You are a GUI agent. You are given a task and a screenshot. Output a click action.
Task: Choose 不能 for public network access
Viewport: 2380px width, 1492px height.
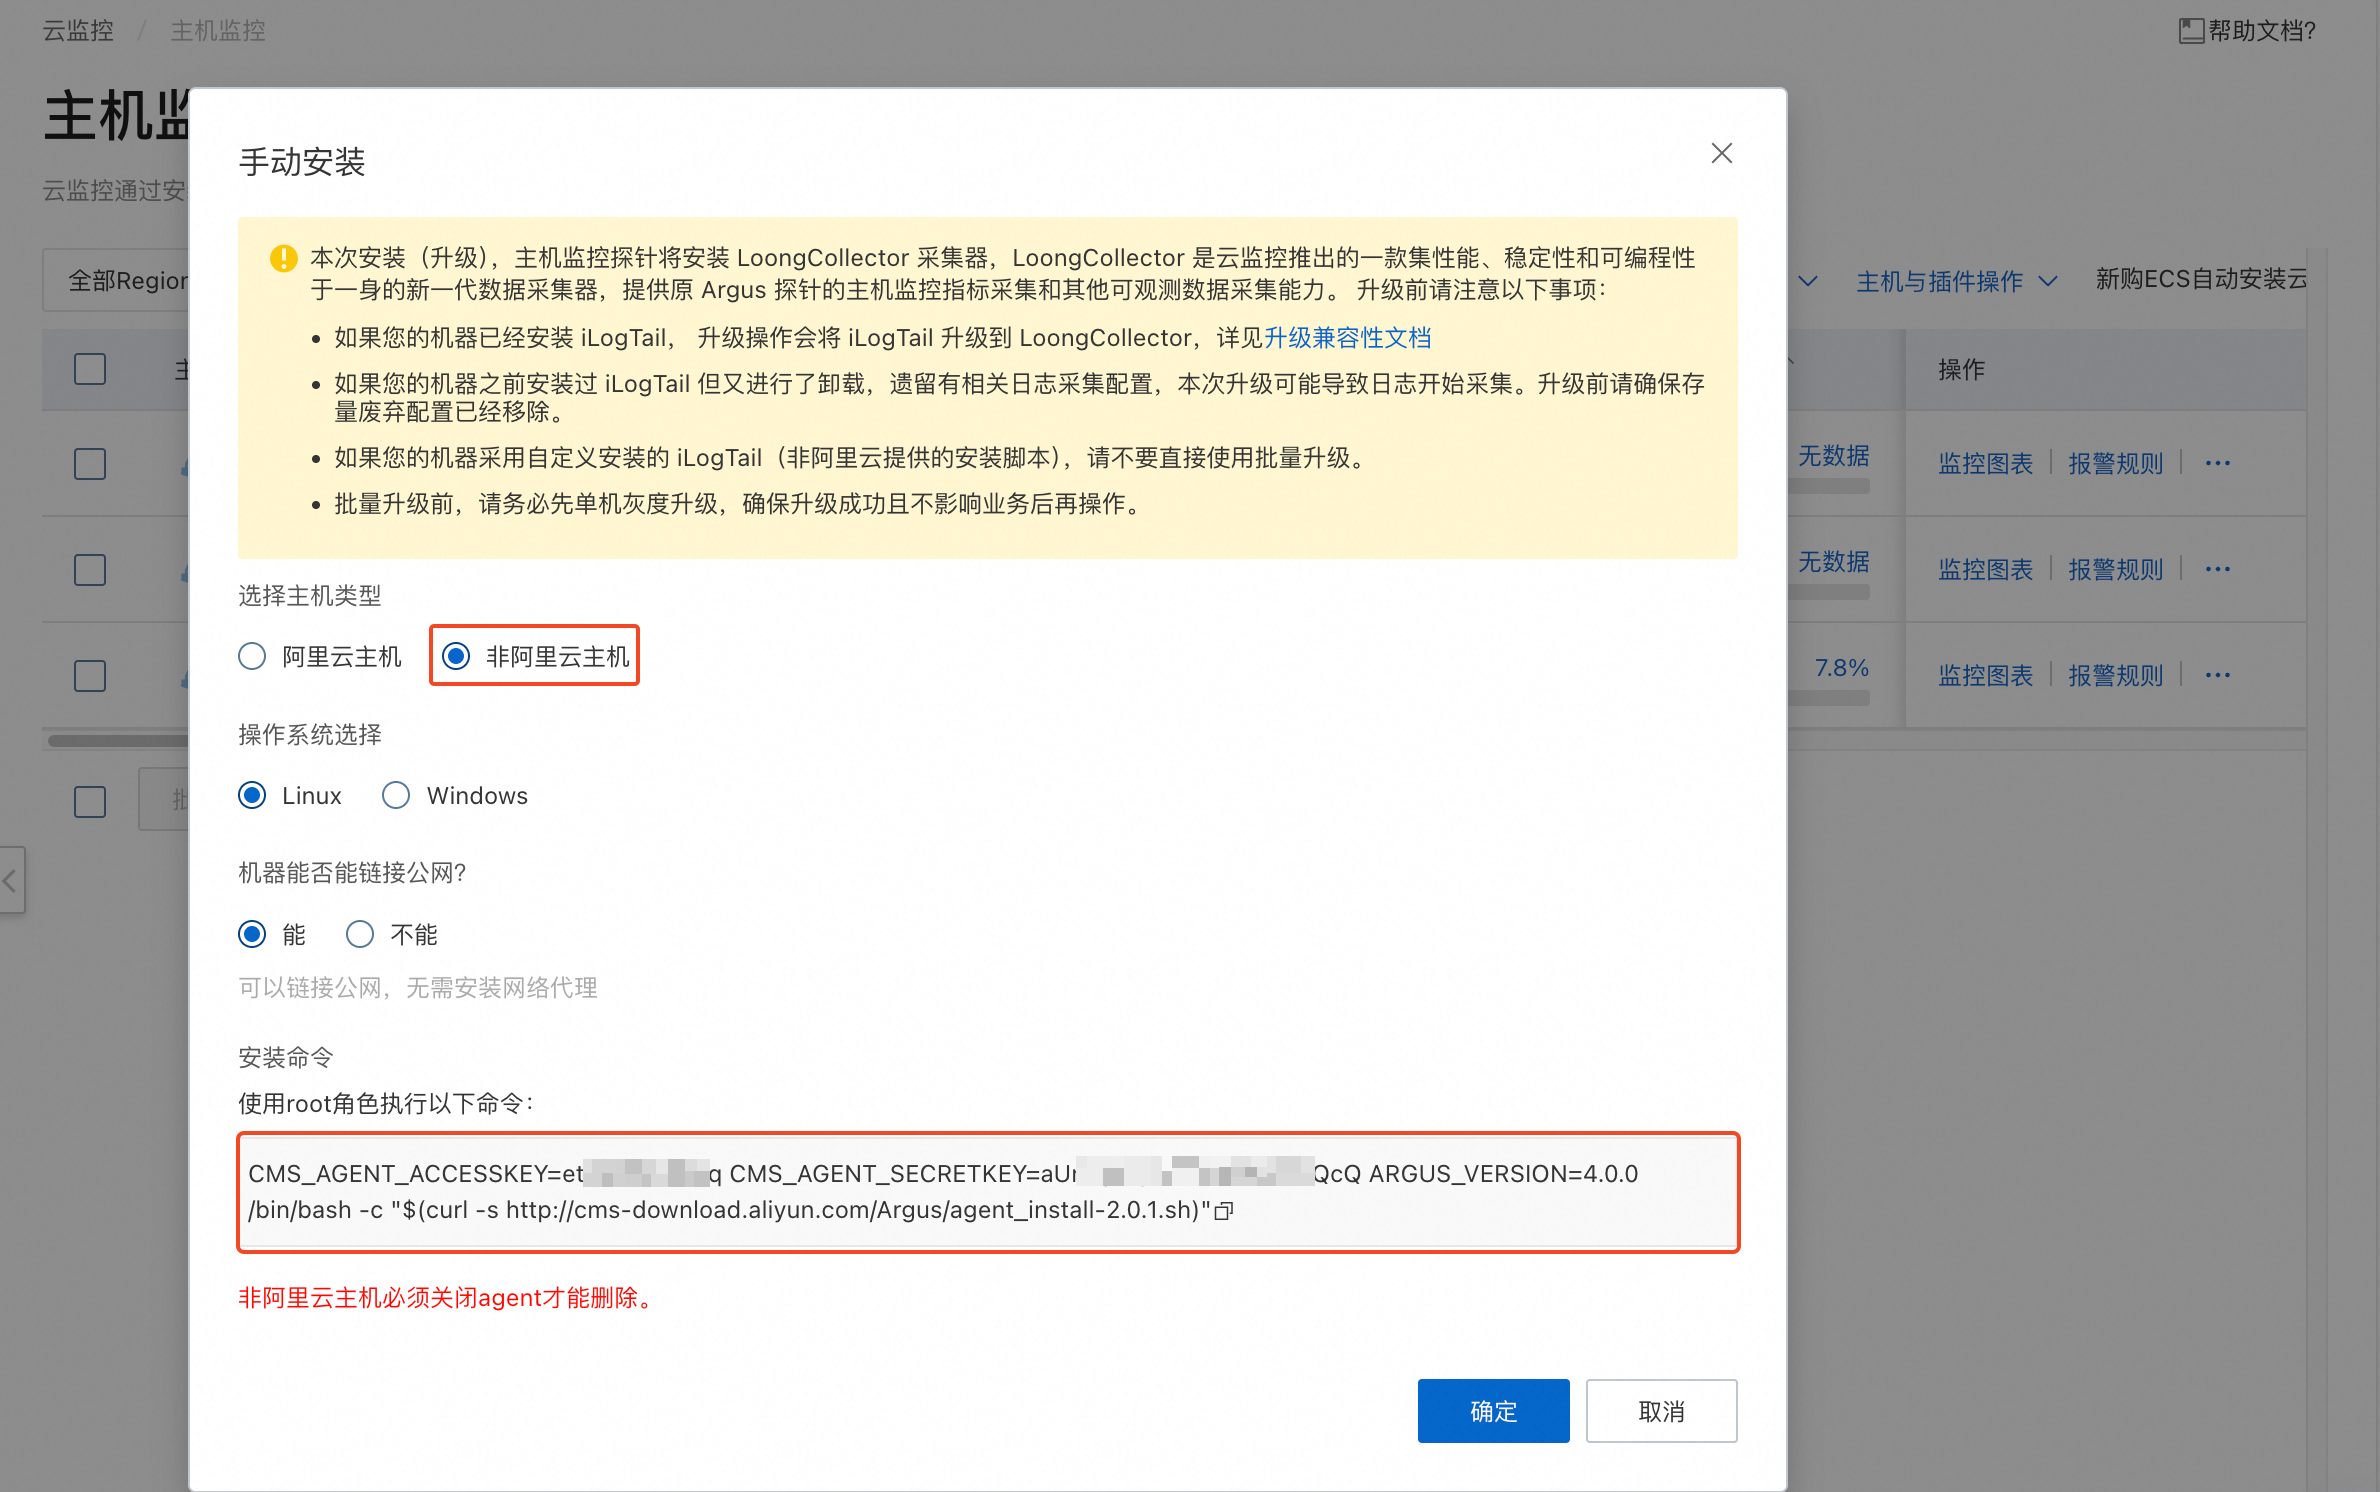point(360,934)
